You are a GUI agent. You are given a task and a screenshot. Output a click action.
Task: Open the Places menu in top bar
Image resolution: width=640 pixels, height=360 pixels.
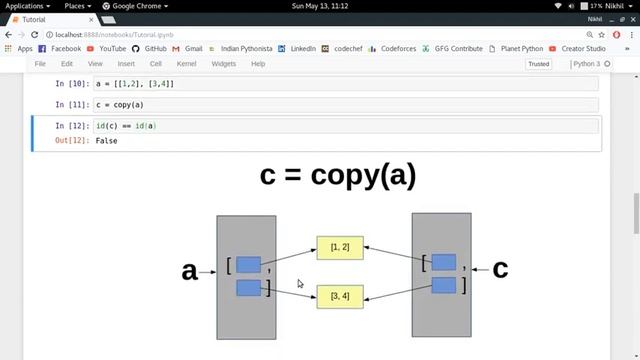pos(78,6)
